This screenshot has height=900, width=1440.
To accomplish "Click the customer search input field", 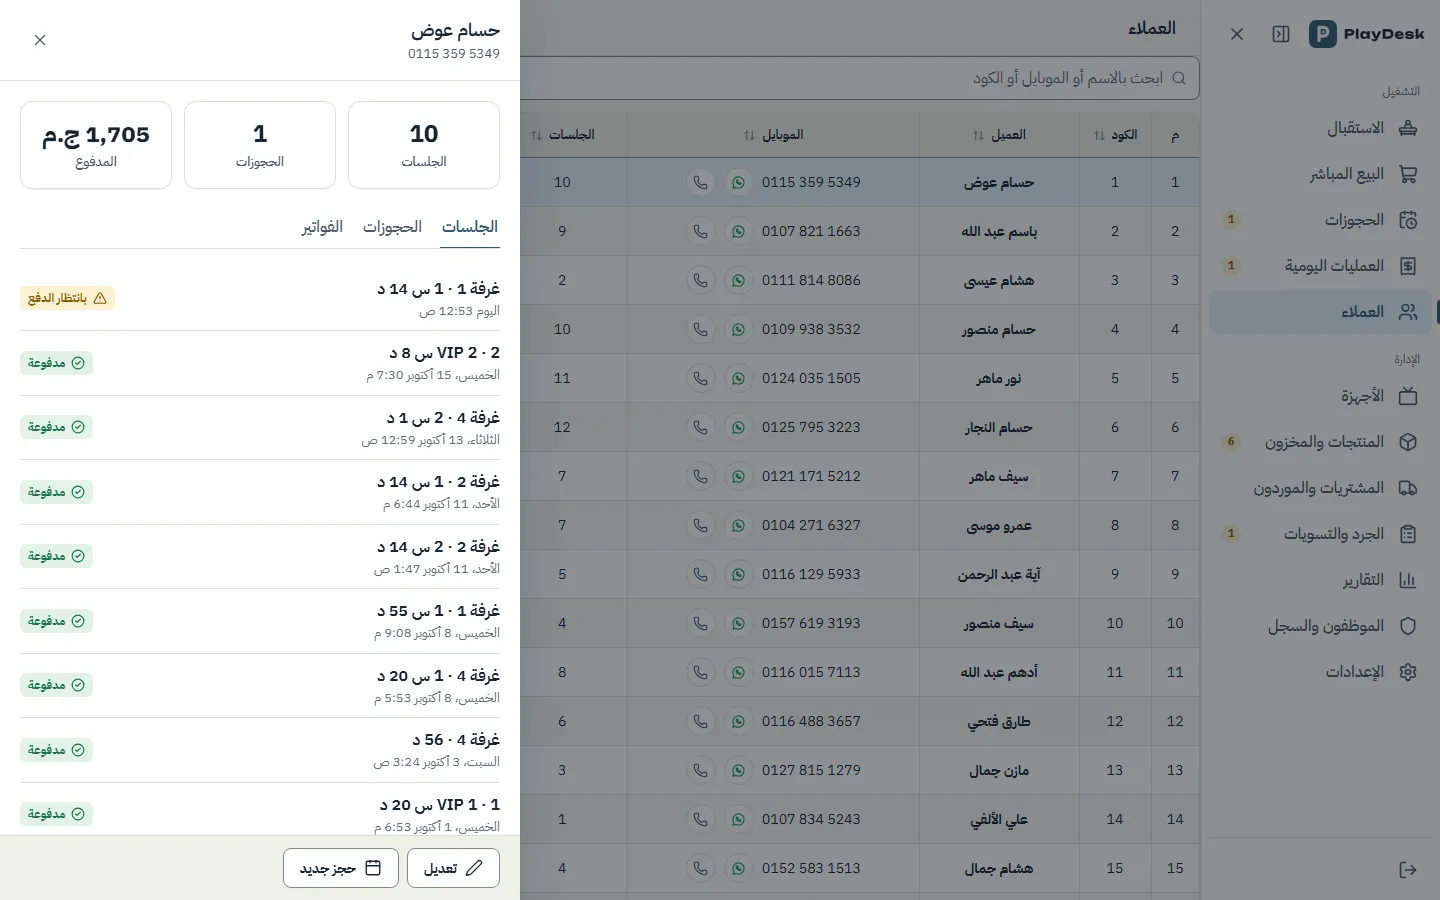I will pos(860,78).
